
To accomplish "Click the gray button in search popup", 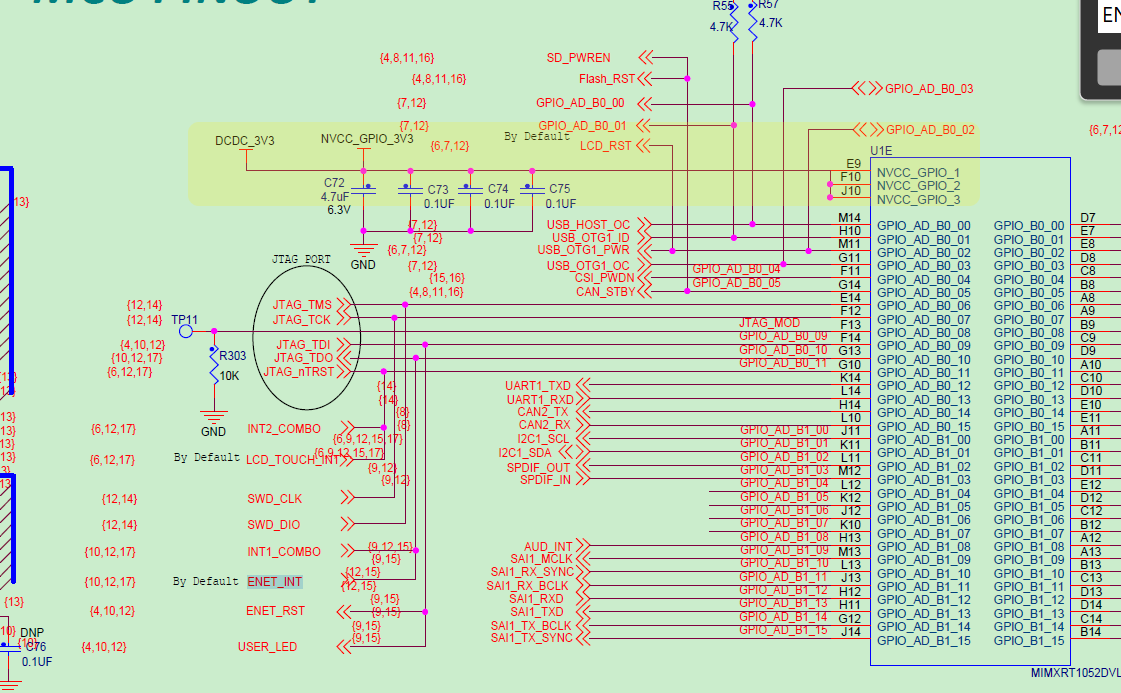I will tap(1109, 68).
